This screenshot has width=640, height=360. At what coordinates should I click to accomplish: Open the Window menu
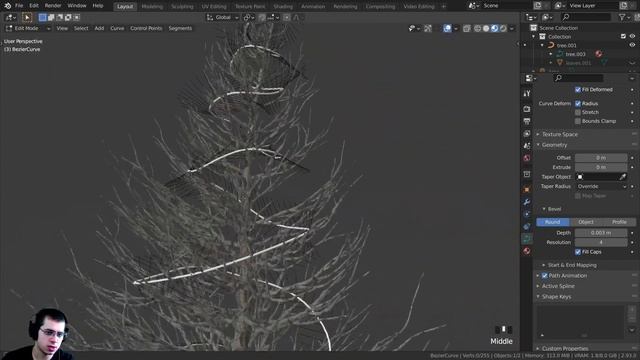(77, 6)
